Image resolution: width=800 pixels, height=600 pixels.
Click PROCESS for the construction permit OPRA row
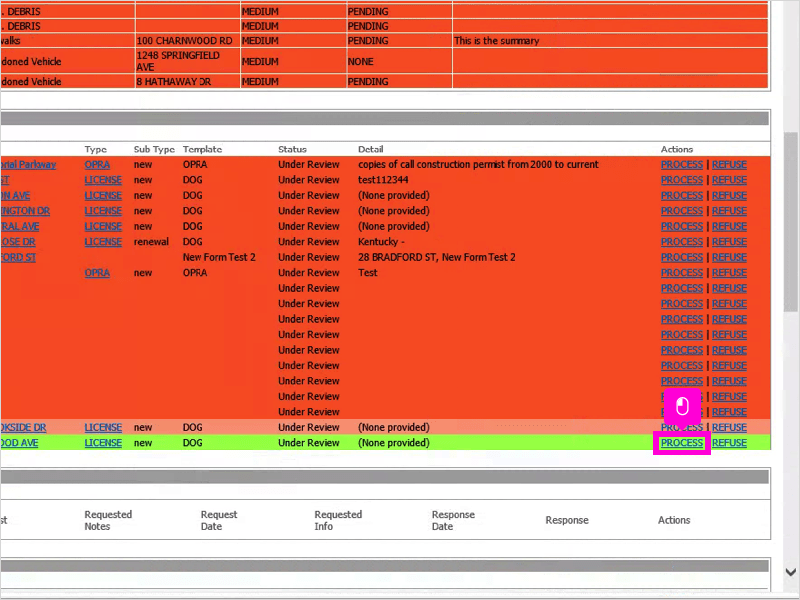point(682,165)
